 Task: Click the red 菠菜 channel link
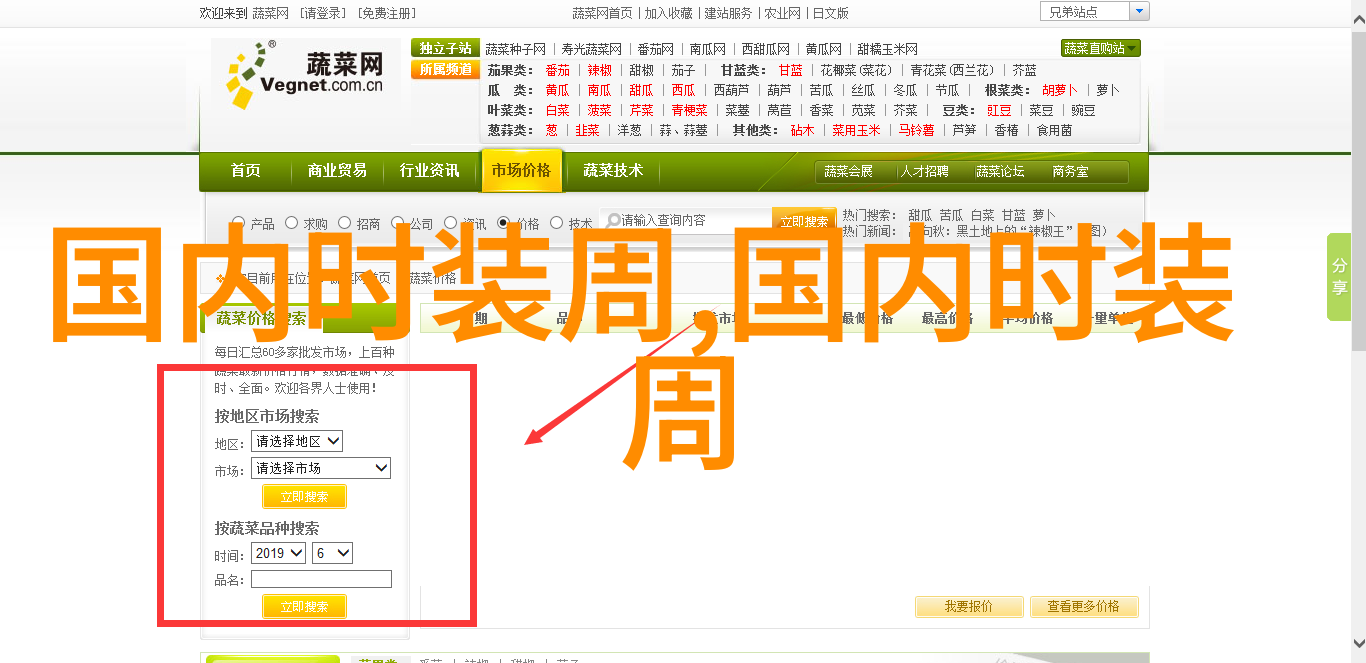tap(599, 110)
